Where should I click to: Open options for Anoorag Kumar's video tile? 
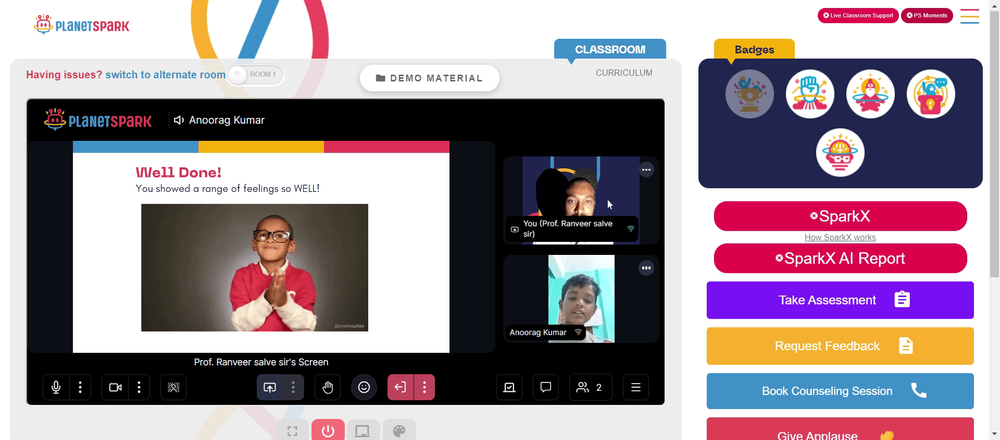[x=647, y=268]
